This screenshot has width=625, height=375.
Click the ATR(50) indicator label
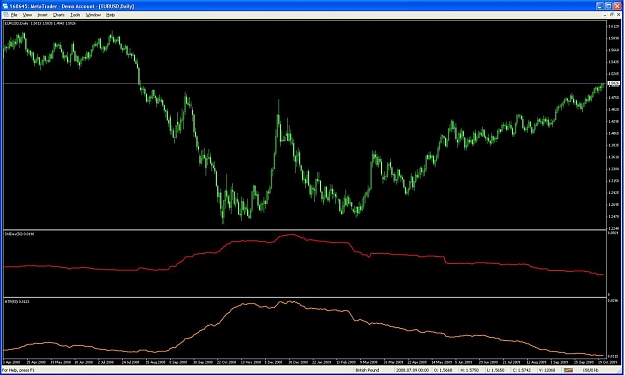pos(17,302)
